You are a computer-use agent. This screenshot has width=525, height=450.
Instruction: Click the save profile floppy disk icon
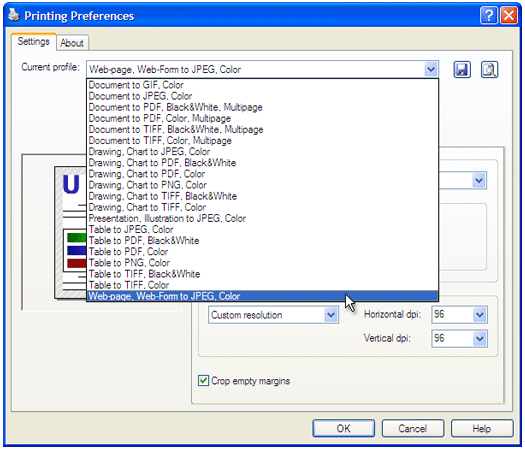462,70
